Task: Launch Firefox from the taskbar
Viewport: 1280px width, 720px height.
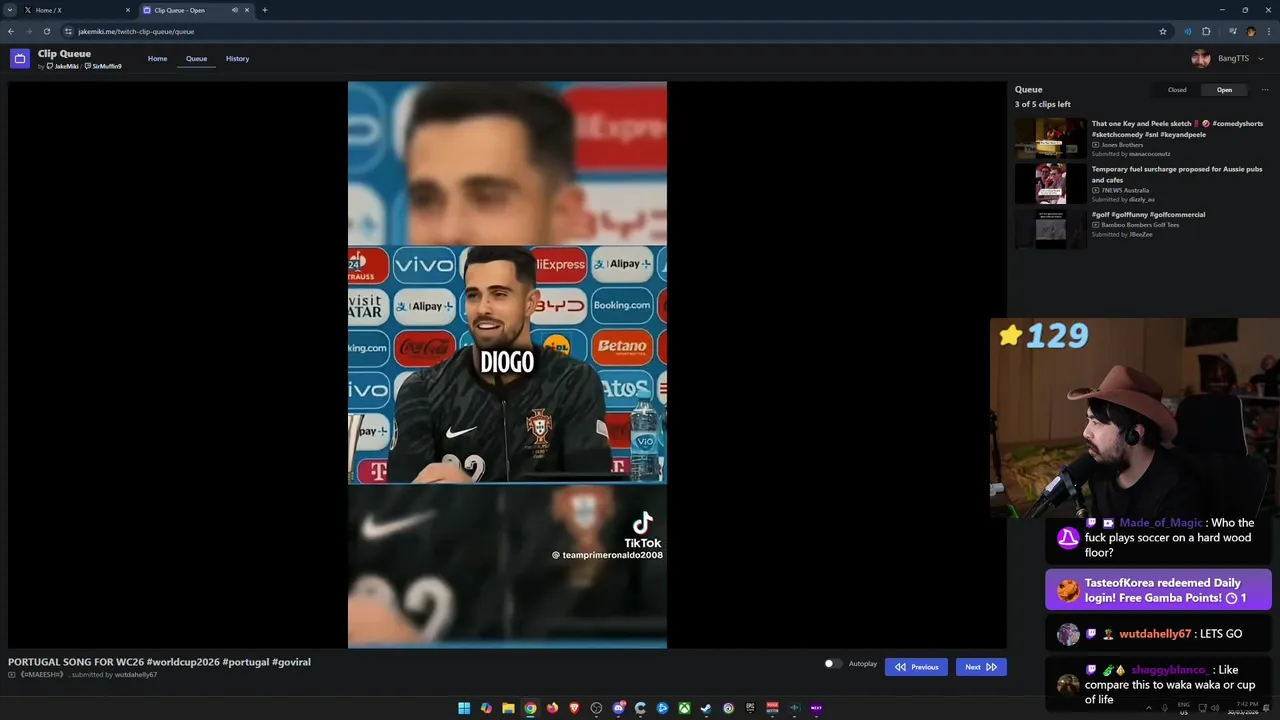Action: (x=552, y=708)
